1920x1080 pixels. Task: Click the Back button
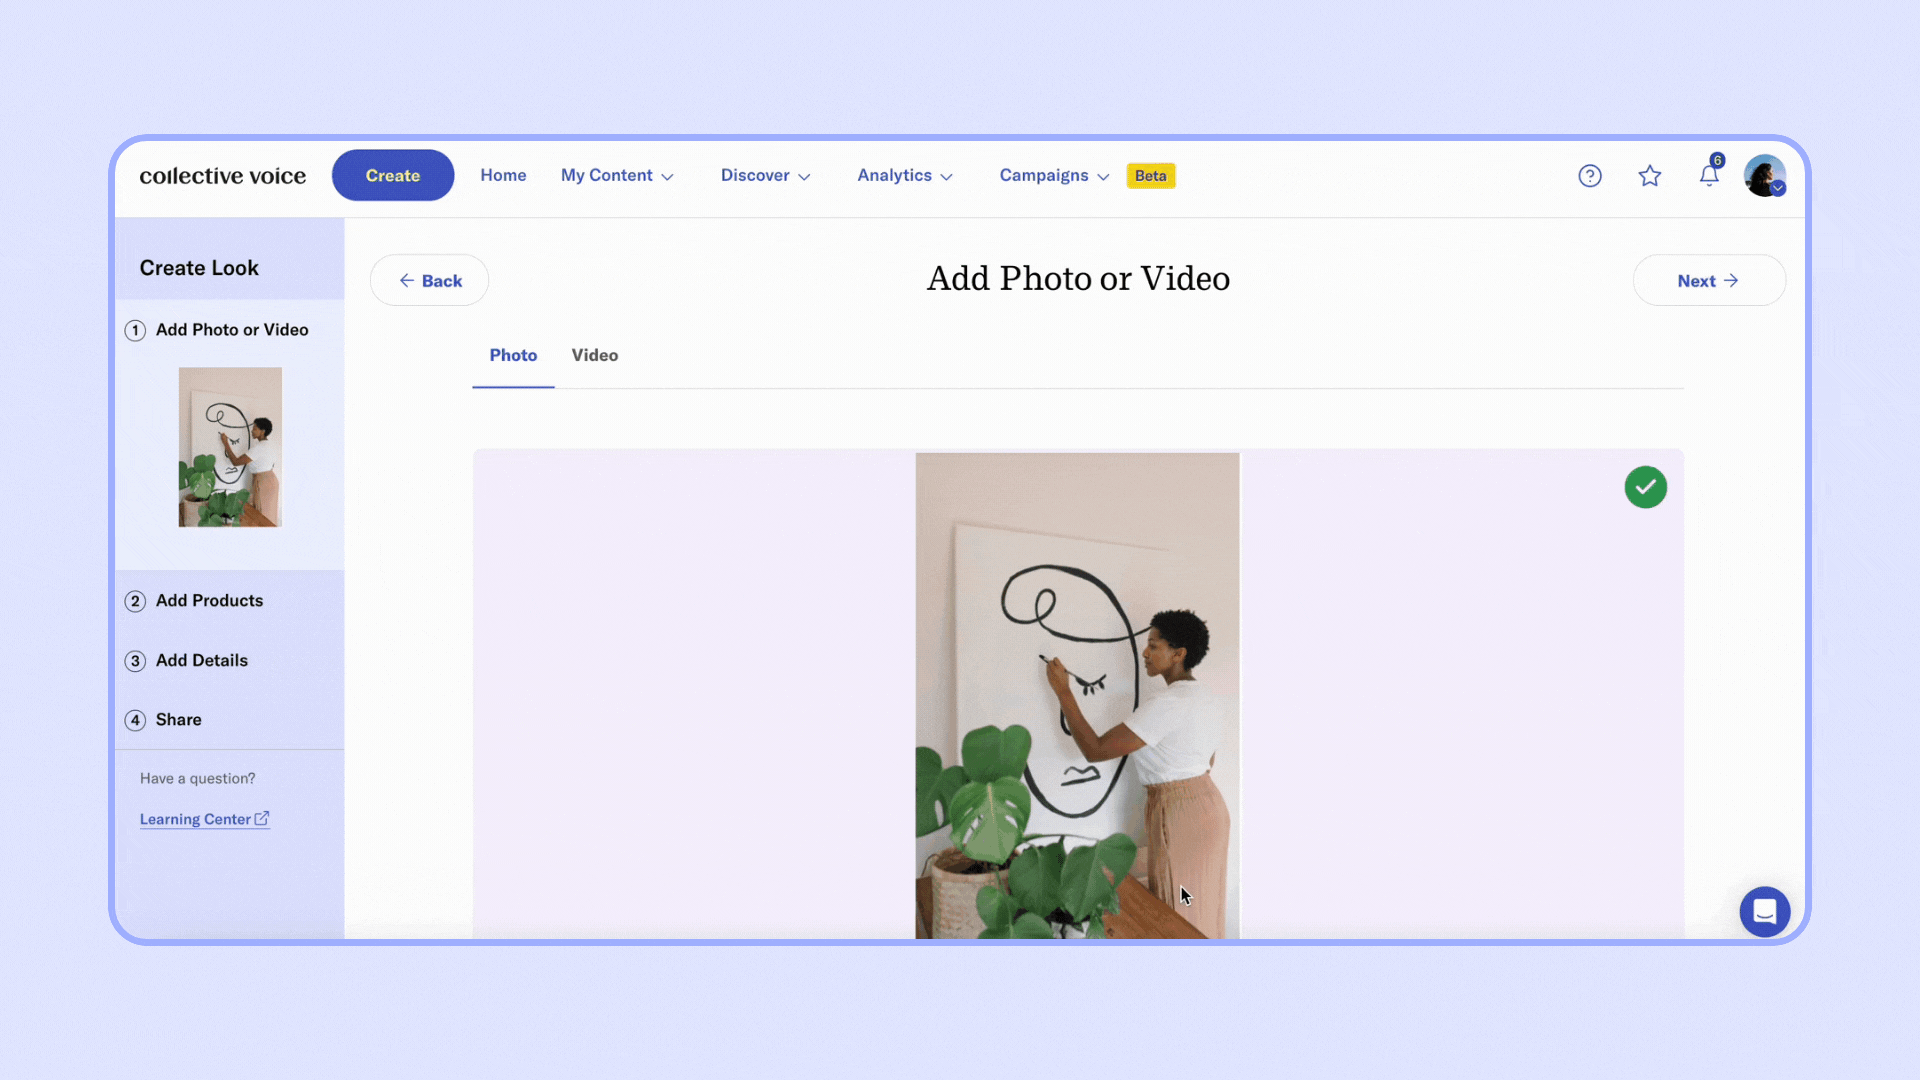429,281
